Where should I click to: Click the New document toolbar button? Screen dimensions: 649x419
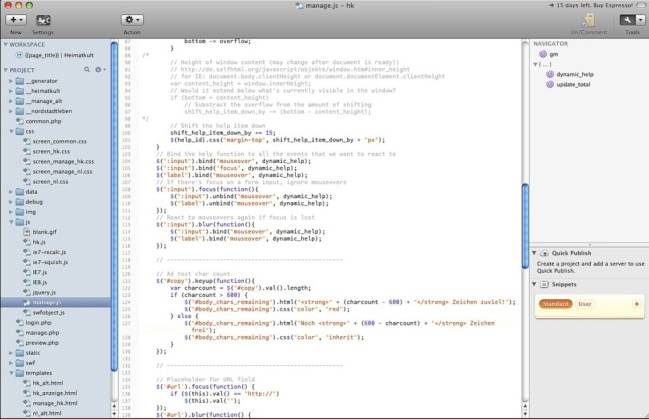[15, 20]
